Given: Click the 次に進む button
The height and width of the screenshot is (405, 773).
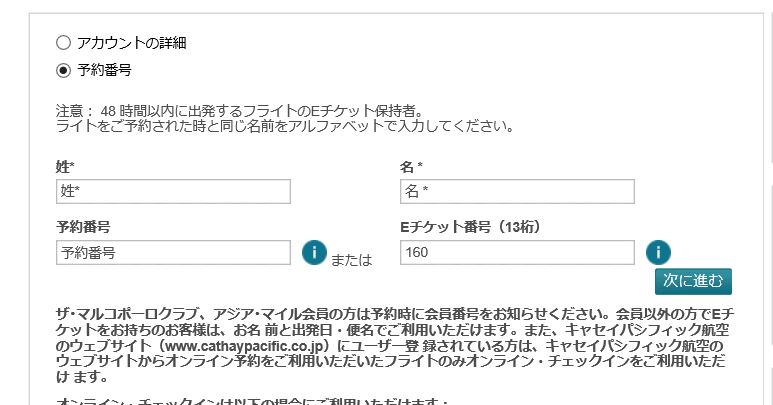Looking at the screenshot, I should point(693,281).
